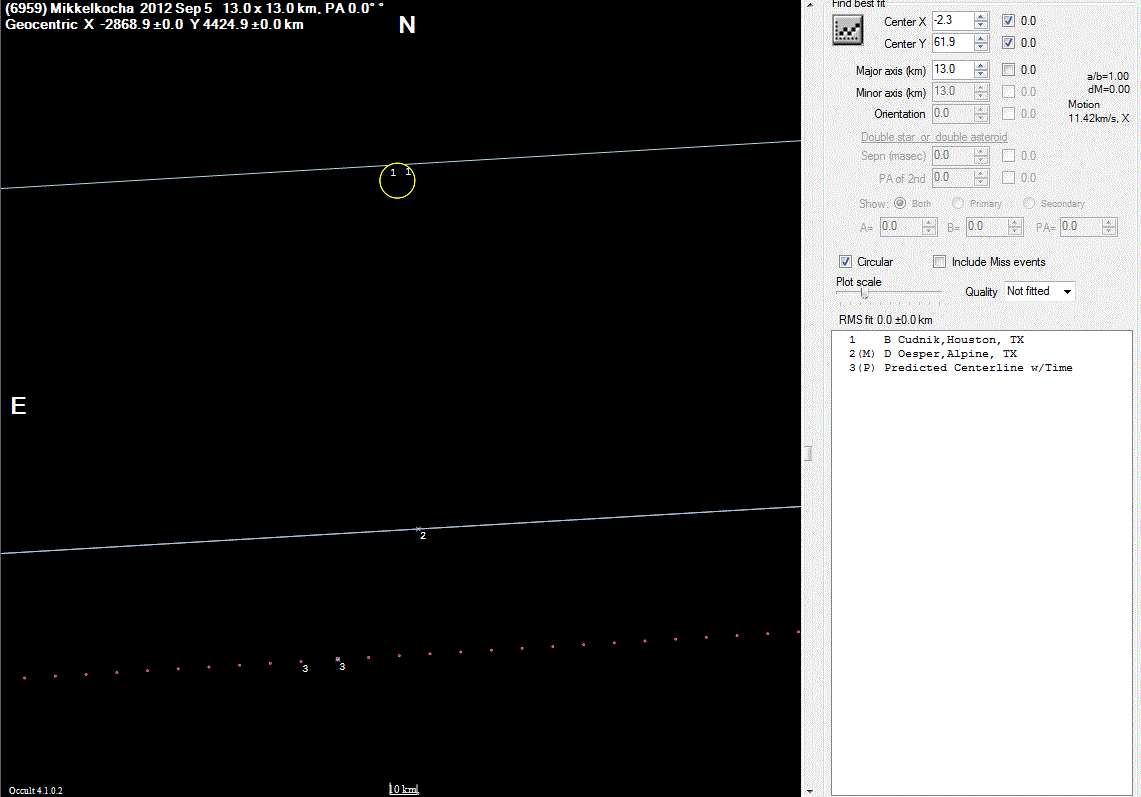Toggle the Center X fit checkbox

[x=1009, y=21]
